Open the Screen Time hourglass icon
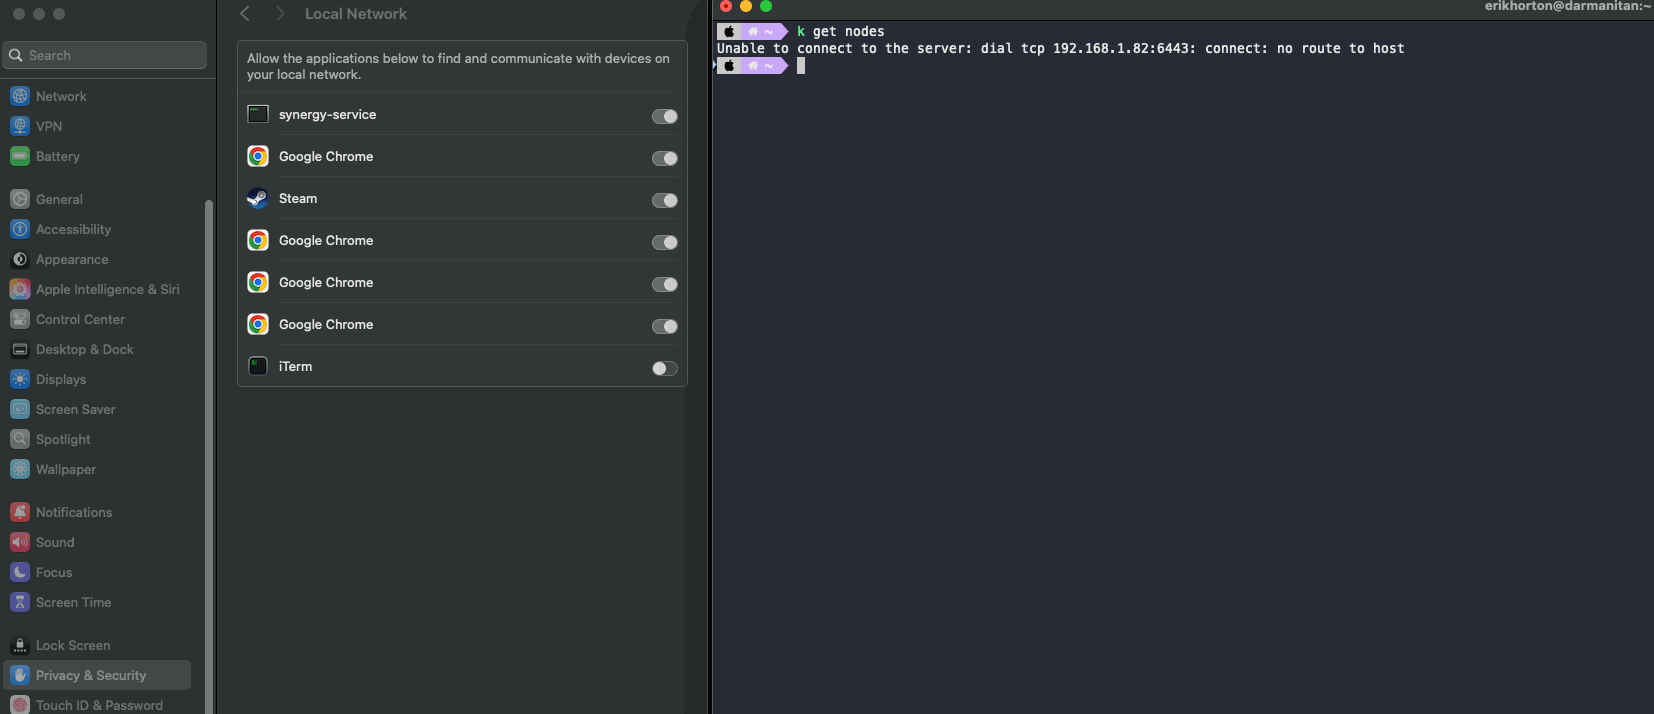1654x714 pixels. click(x=20, y=602)
